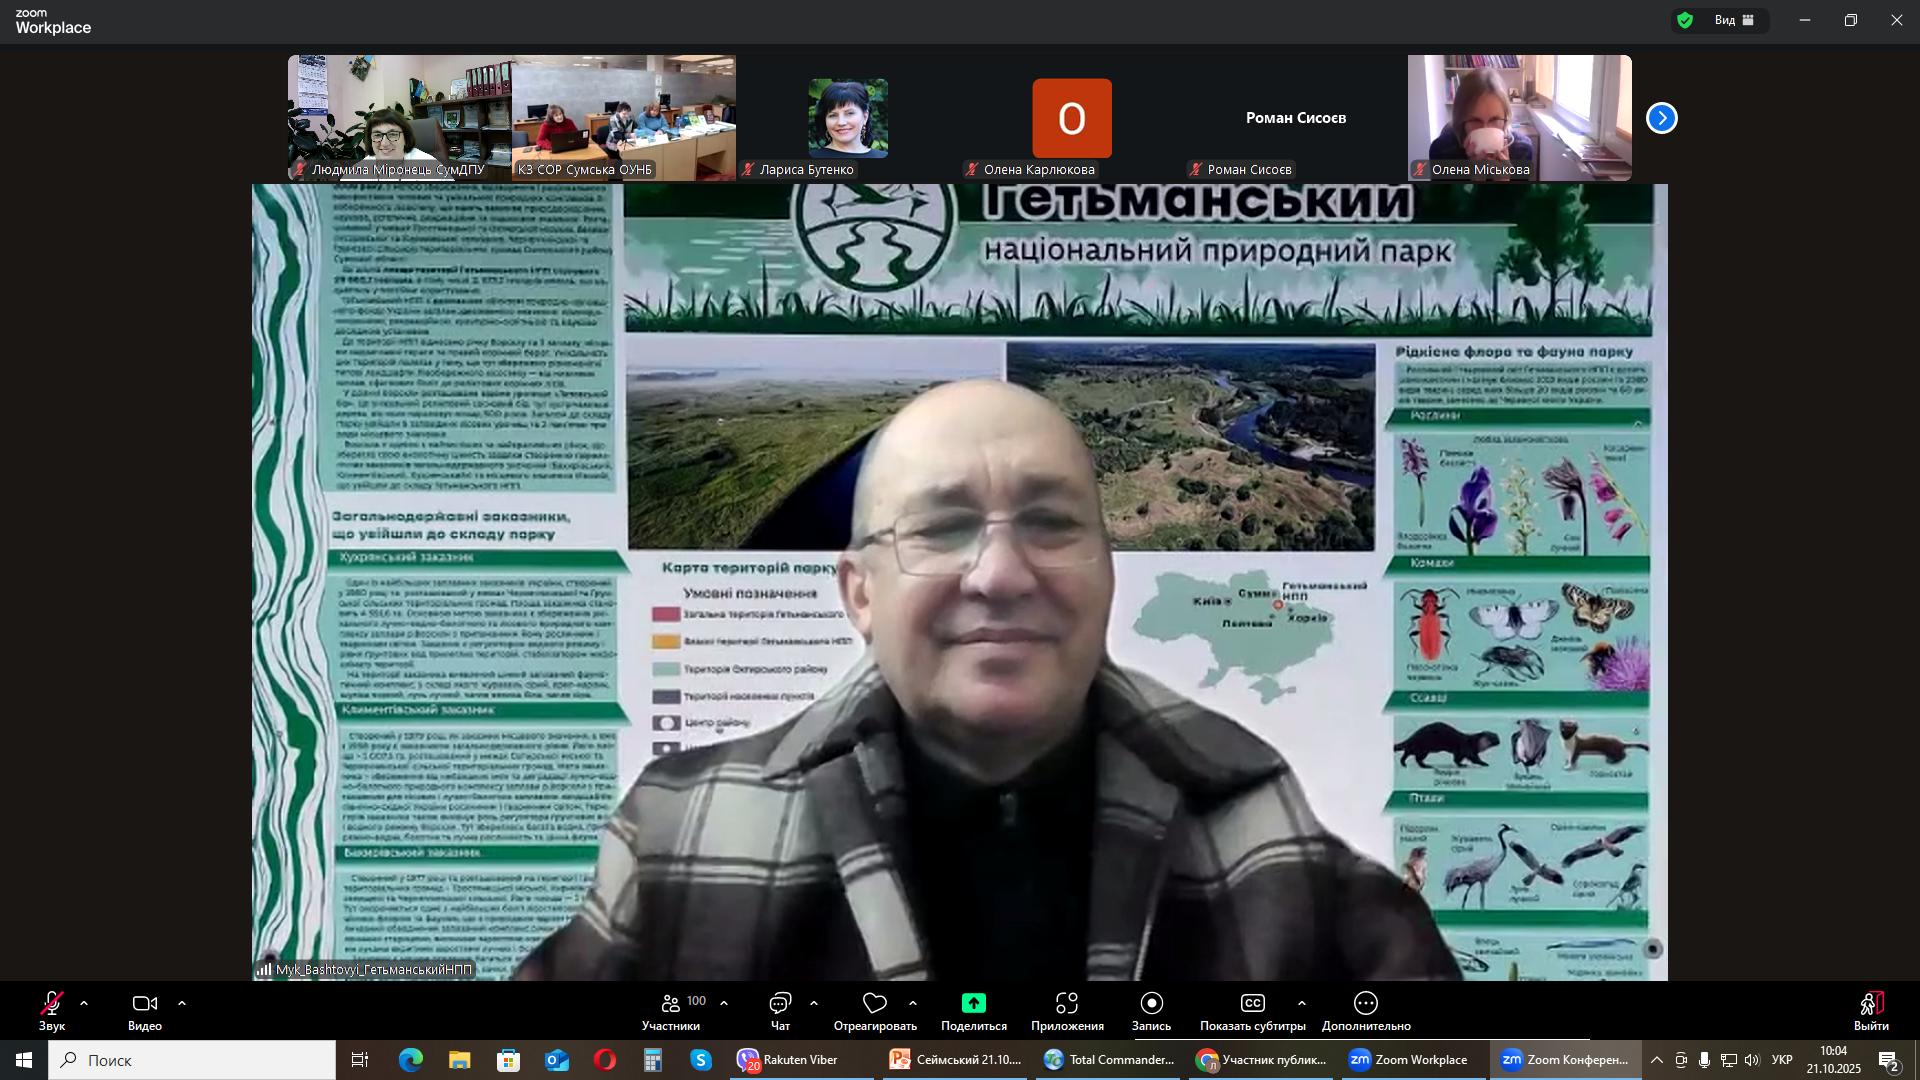This screenshot has height=1080, width=1920.
Task: Expand the caret next to Показать субтитры
Action: [x=1301, y=1003]
